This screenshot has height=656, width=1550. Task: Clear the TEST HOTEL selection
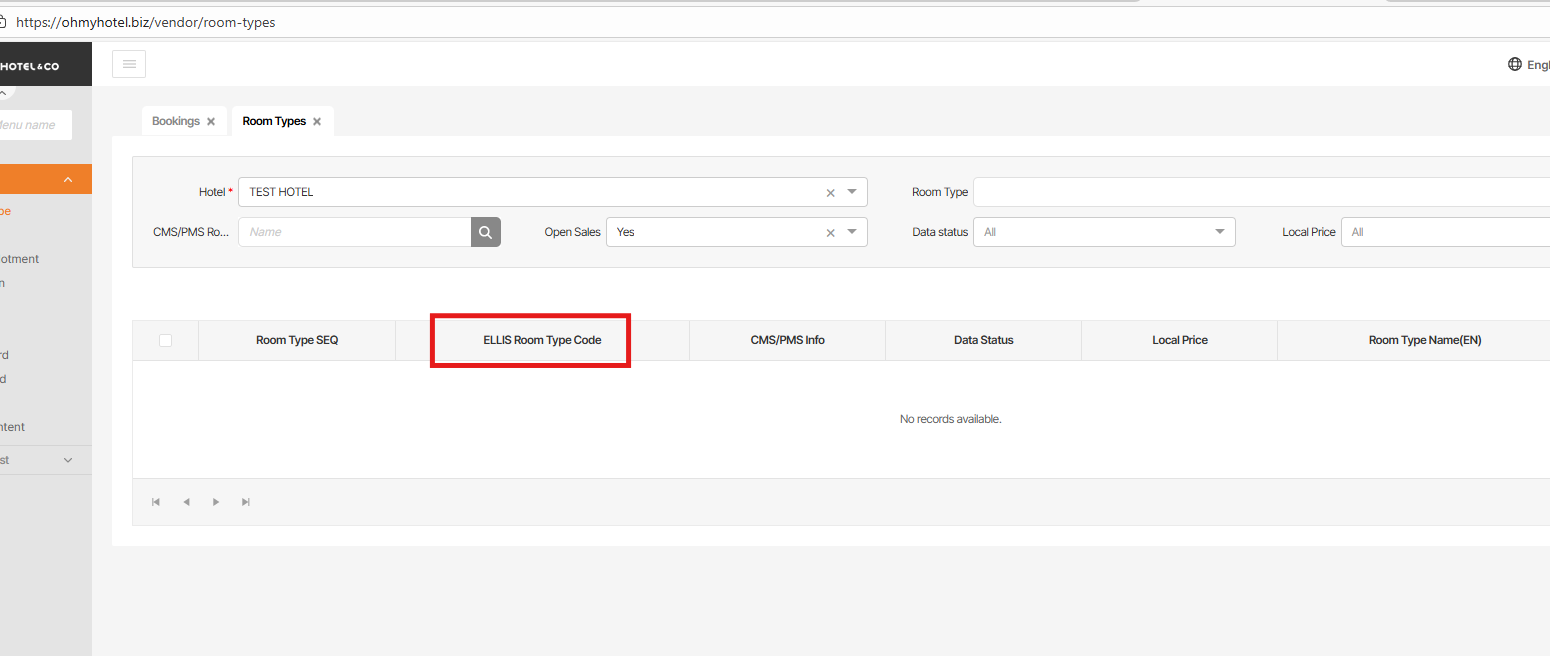point(830,193)
